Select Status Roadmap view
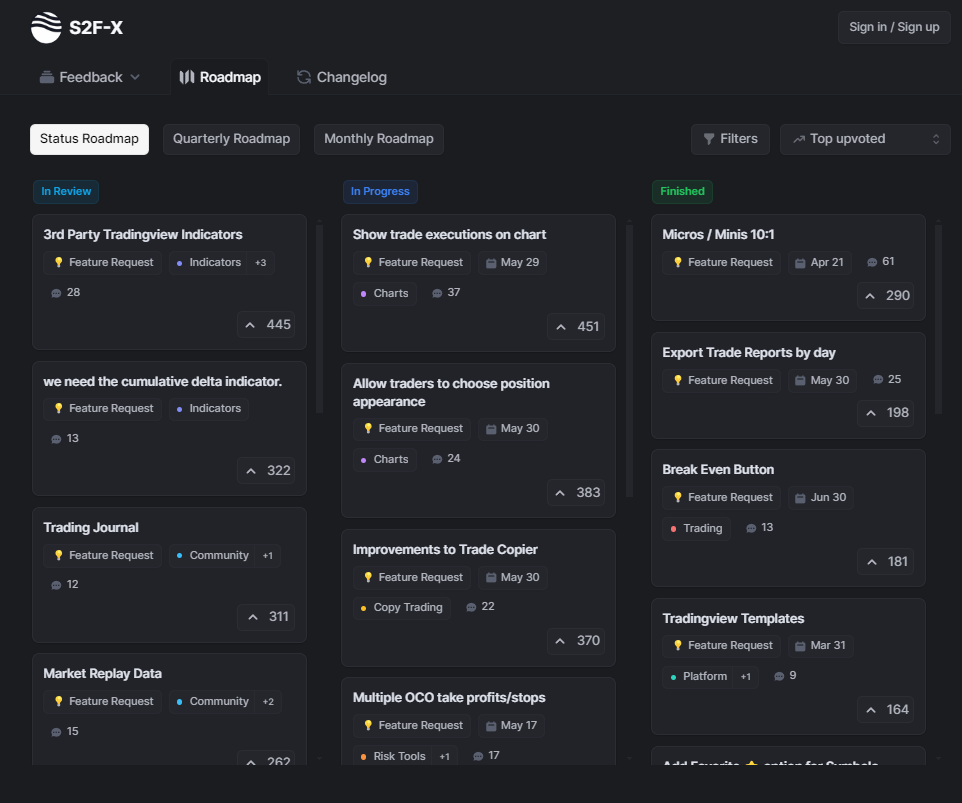The width and height of the screenshot is (962, 803). coord(90,139)
